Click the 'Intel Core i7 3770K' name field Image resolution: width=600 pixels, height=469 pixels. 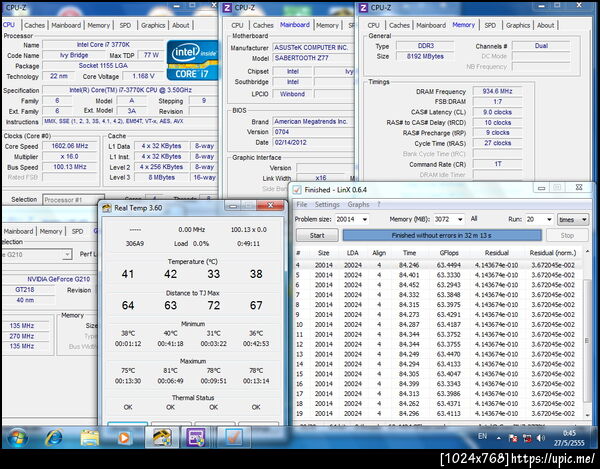(103, 45)
